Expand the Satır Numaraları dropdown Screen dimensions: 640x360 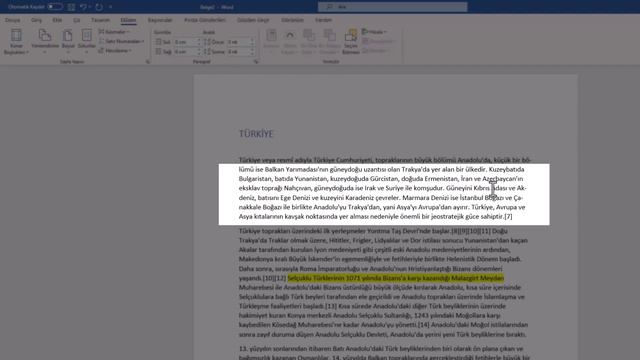pos(121,41)
